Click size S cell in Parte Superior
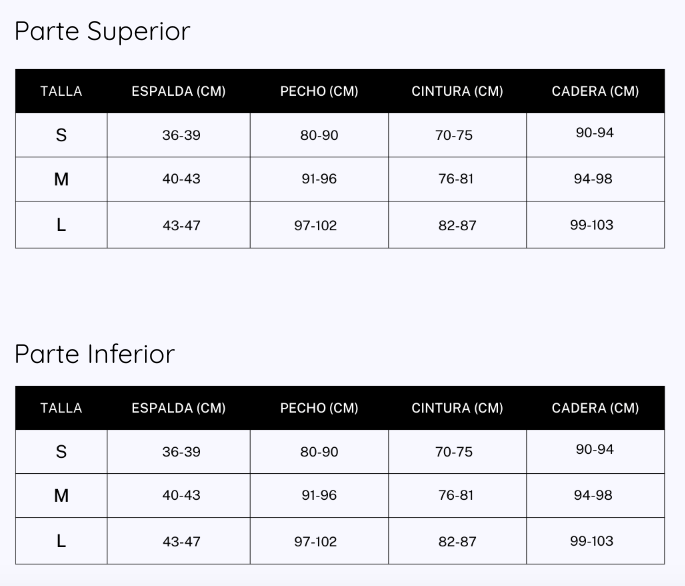Screen dimensions: 685x586 (61, 135)
